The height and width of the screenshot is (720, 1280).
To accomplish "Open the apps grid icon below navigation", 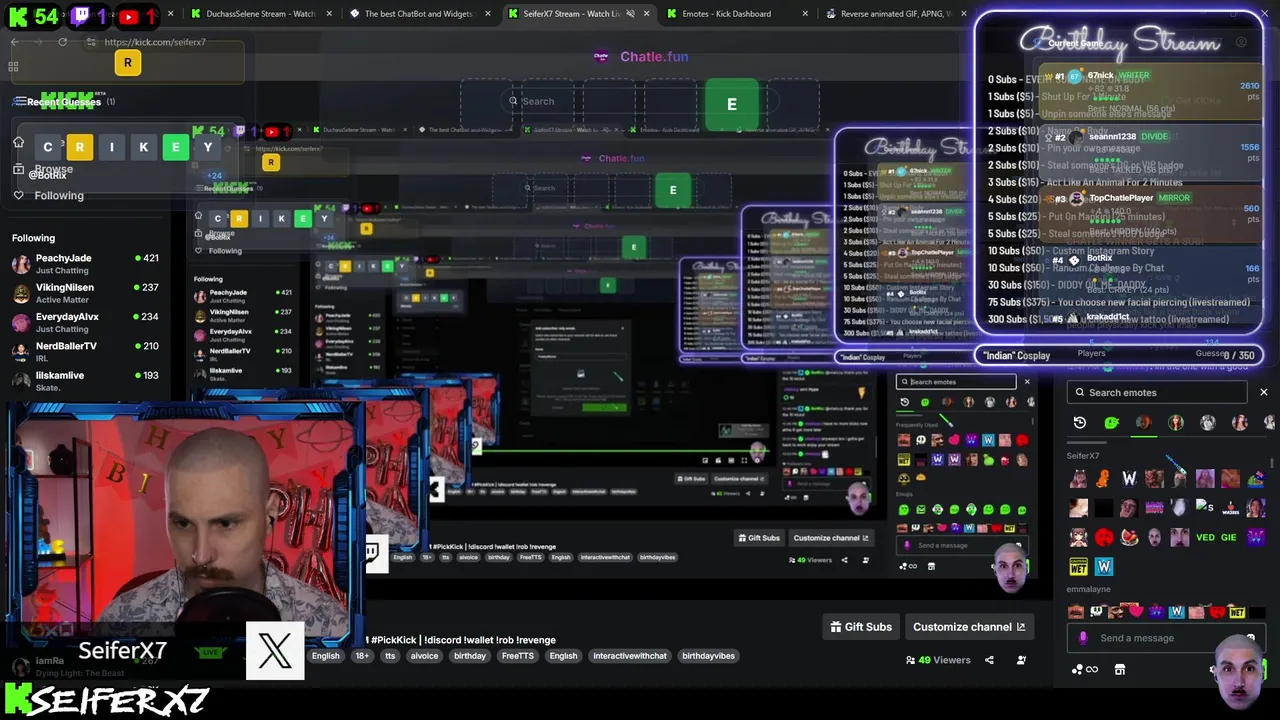I will (x=13, y=67).
